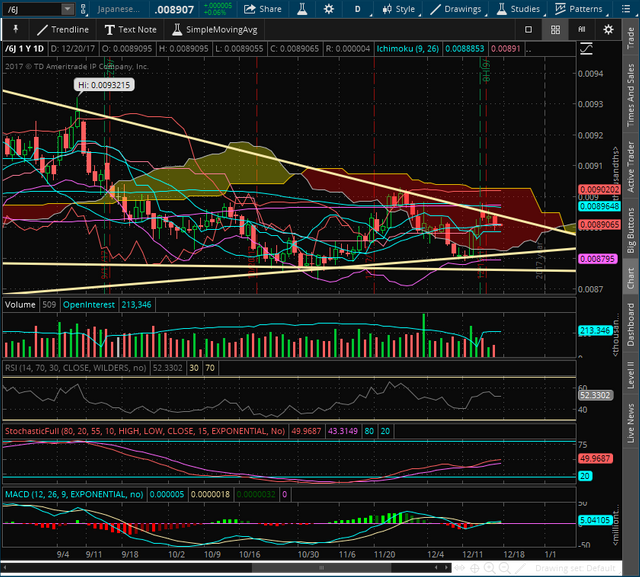Click the RSI 70 level value in header
The width and height of the screenshot is (640, 577).
tap(210, 368)
